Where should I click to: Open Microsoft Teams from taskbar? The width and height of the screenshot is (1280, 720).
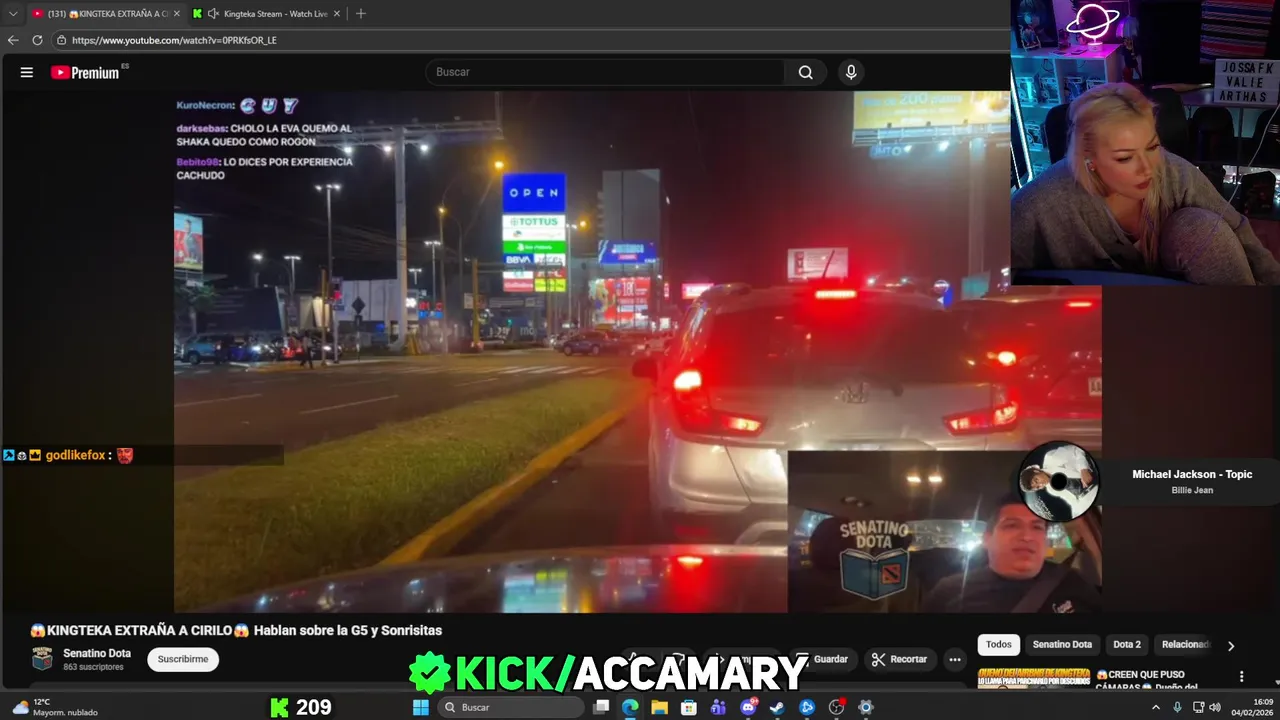pos(718,707)
